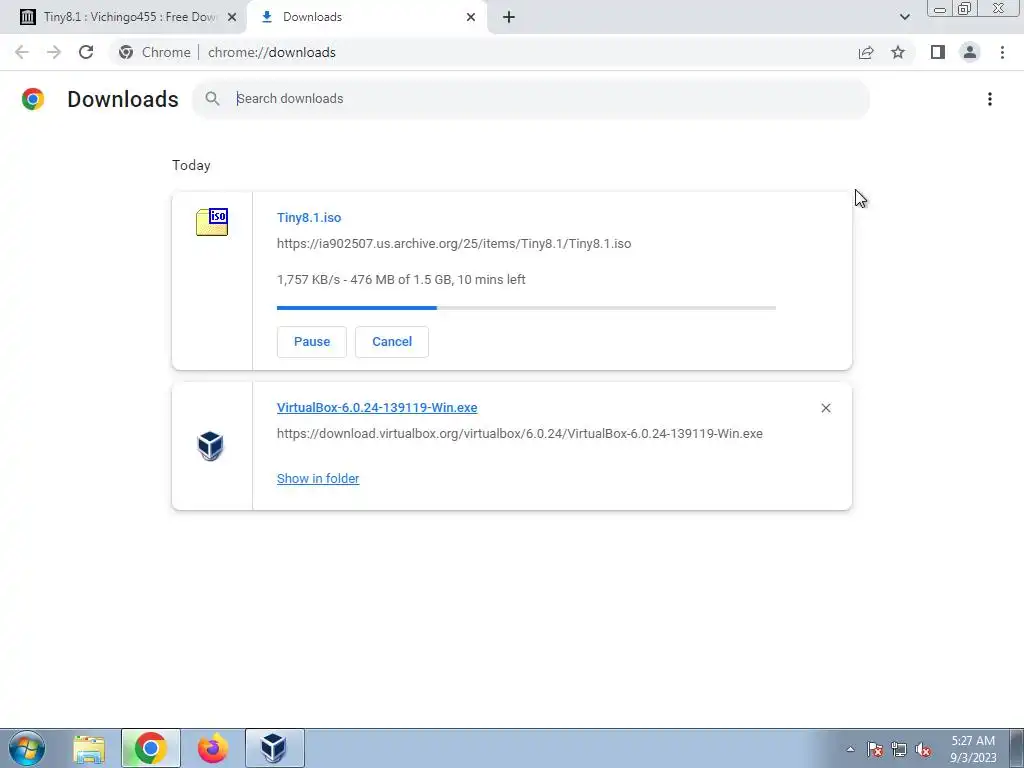Click the VirtualBox installer cube icon
The width and height of the screenshot is (1024, 768).
click(210, 446)
